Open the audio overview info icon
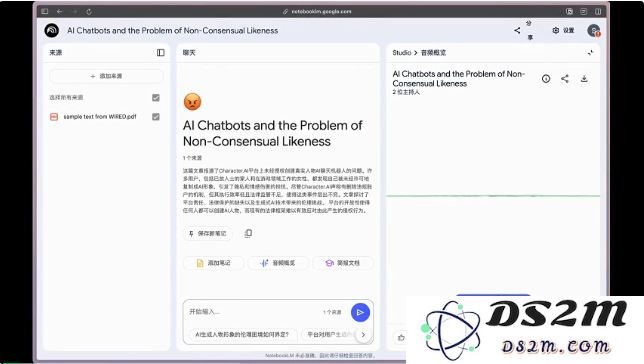This screenshot has height=364, width=644. click(x=546, y=78)
